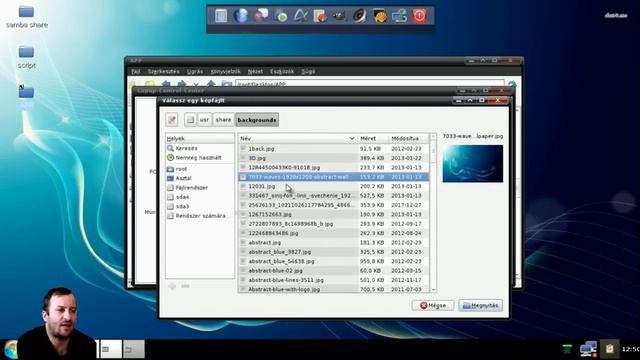
Task: Click the green network activity tray icon
Action: pos(567,349)
